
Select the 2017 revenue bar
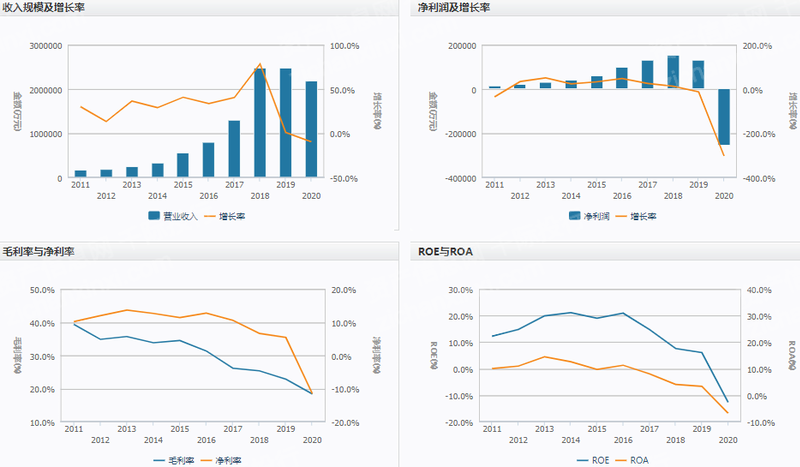click(x=234, y=149)
